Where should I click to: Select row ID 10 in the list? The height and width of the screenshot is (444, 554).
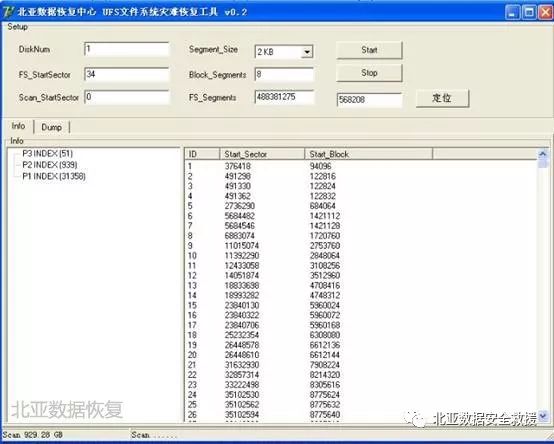360,255
